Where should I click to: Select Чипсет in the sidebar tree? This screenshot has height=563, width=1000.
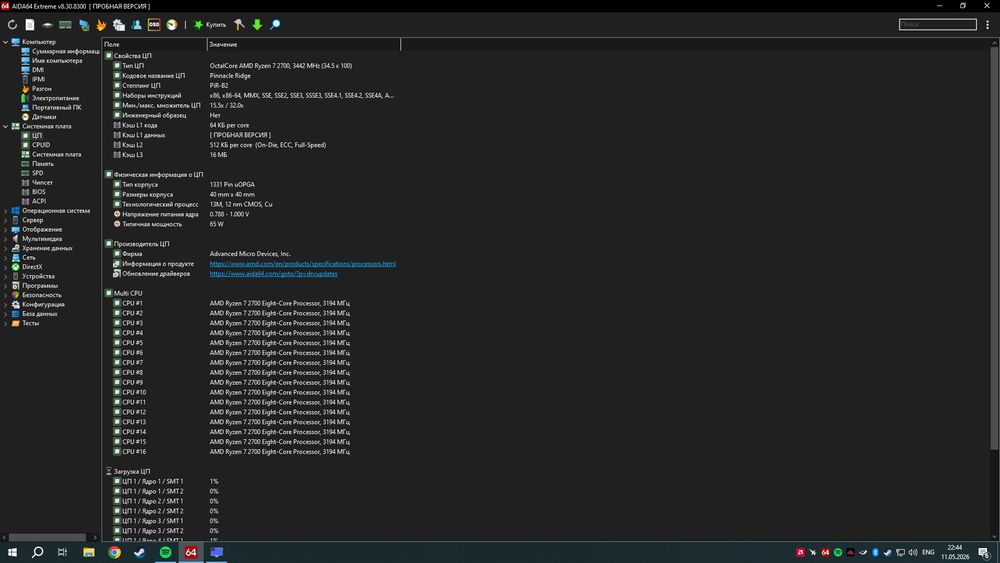(37, 182)
